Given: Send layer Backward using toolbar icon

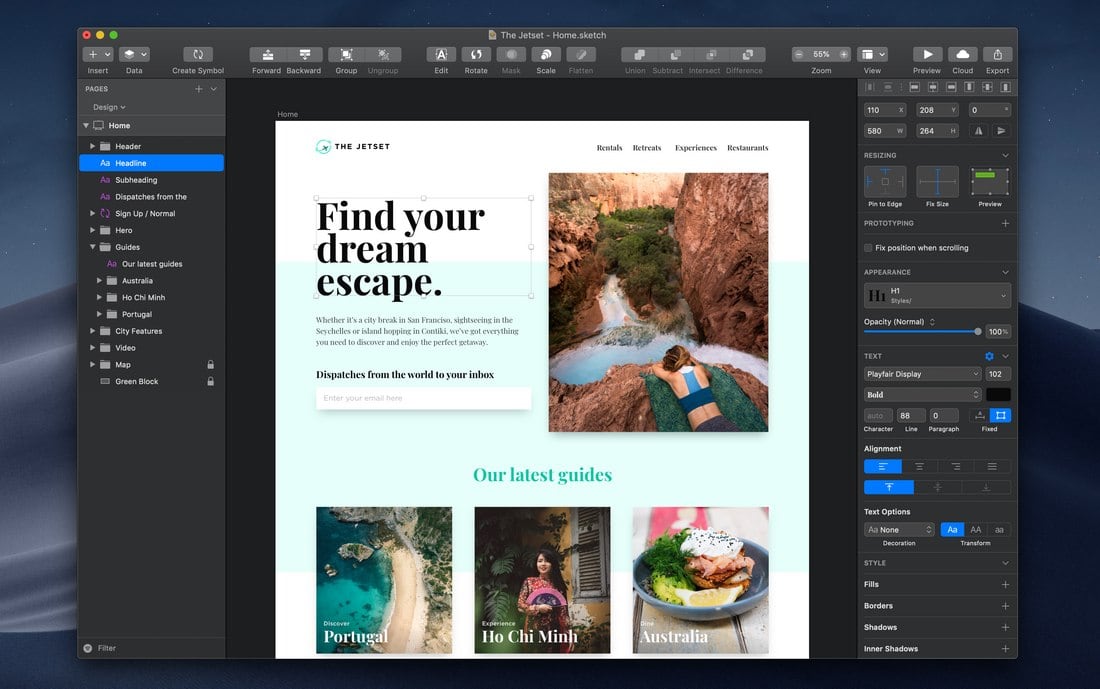Looking at the screenshot, I should [x=304, y=55].
